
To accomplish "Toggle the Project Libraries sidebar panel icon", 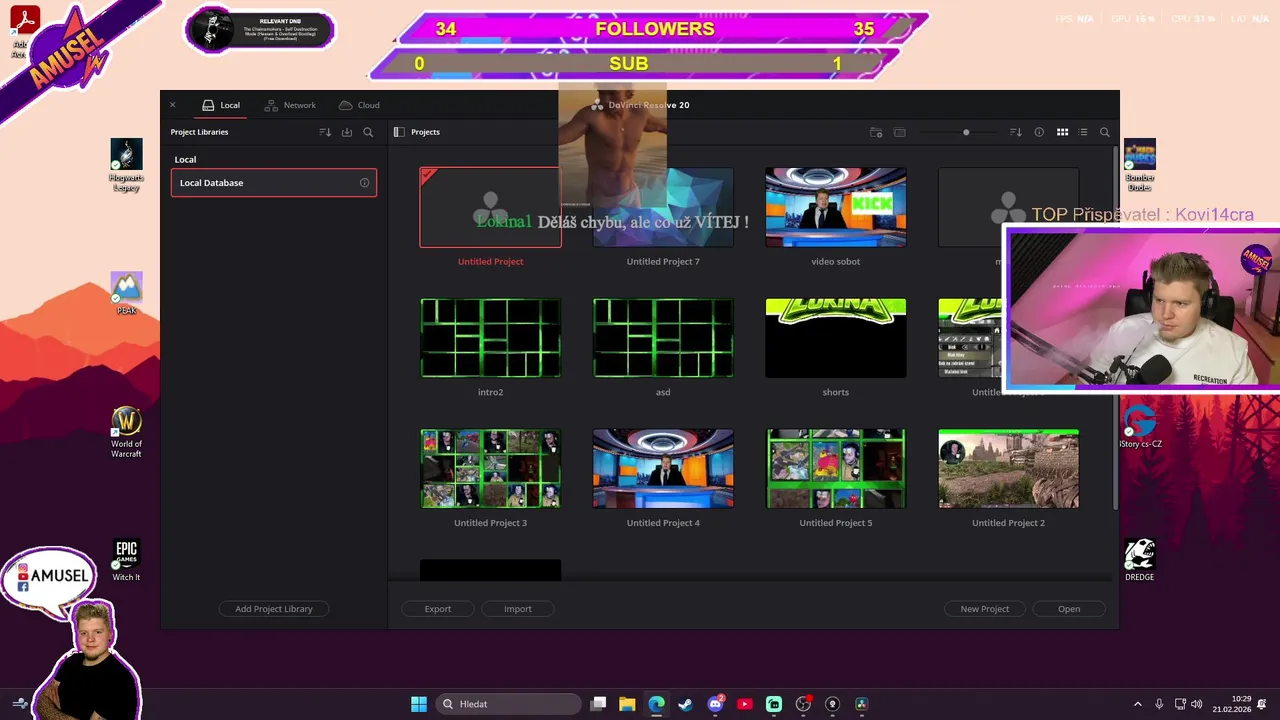I will pos(399,132).
